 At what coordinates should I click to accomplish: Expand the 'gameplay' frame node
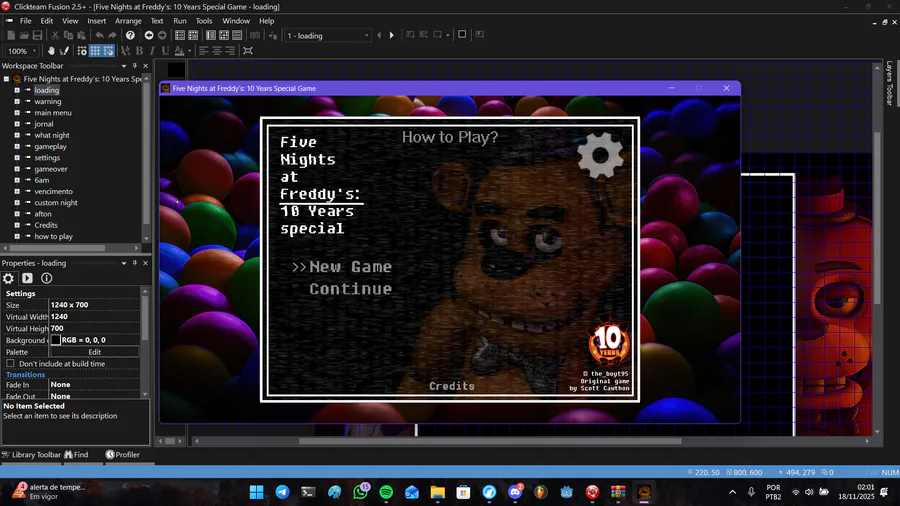point(17,146)
